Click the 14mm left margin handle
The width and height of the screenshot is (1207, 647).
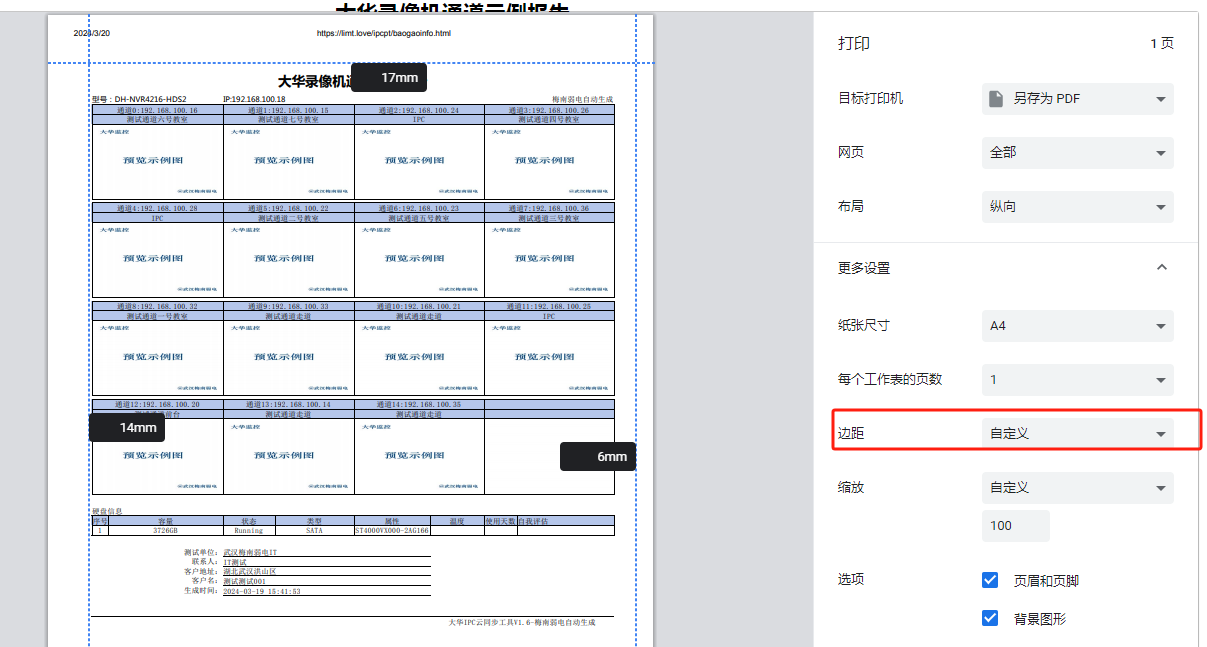(127, 427)
